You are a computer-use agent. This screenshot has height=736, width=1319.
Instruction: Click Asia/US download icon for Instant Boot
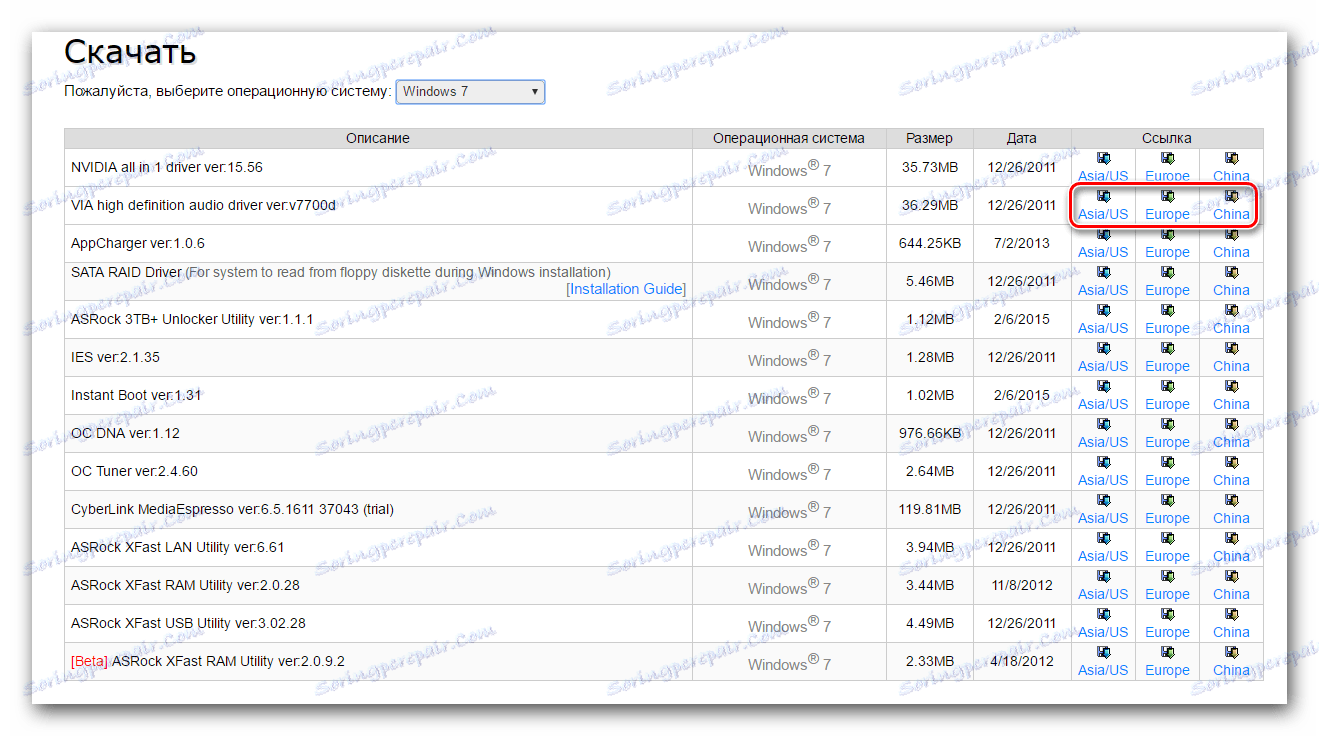pos(1103,386)
